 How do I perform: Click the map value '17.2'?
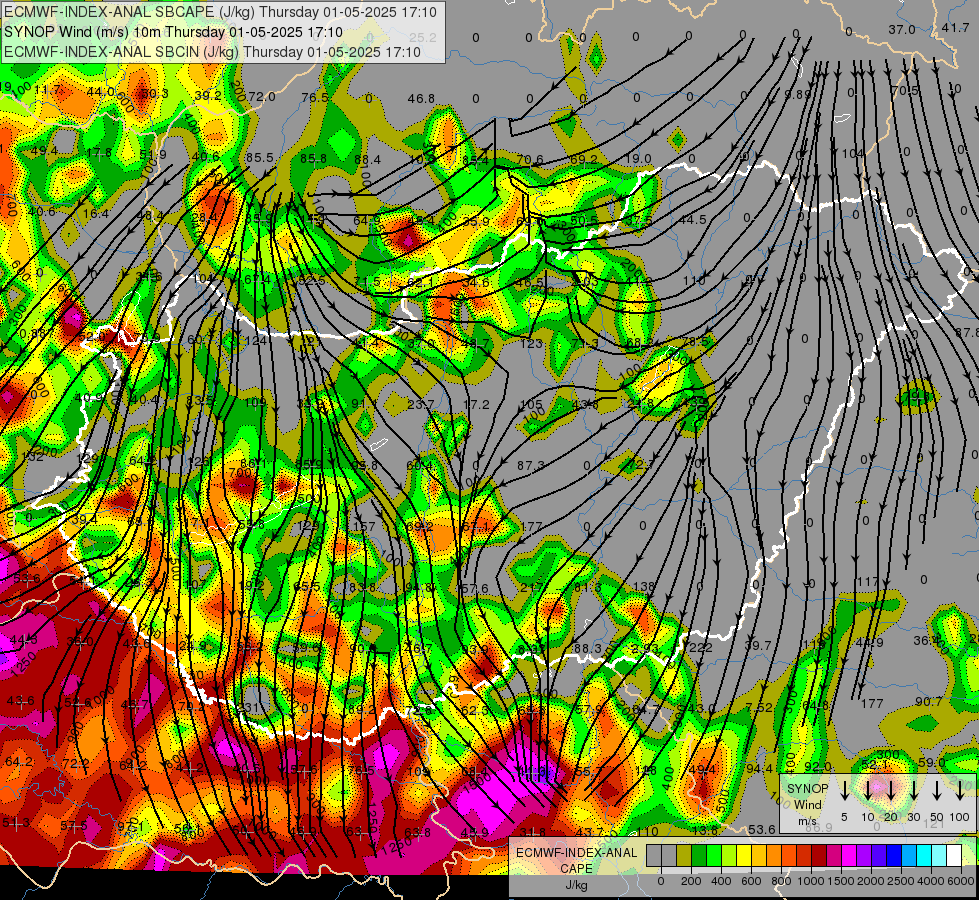476,405
